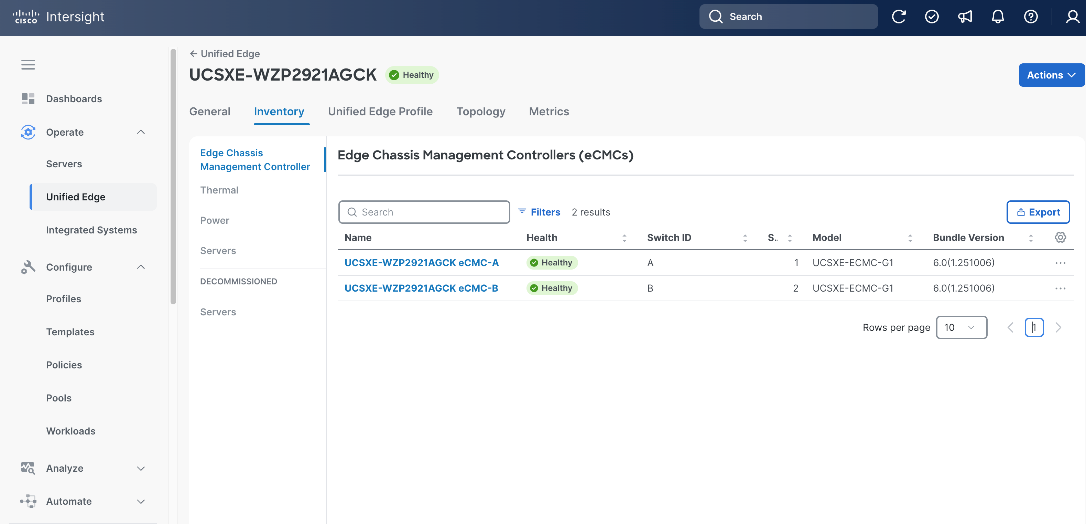The height and width of the screenshot is (524, 1086).
Task: Click the Name column header
Action: (358, 237)
